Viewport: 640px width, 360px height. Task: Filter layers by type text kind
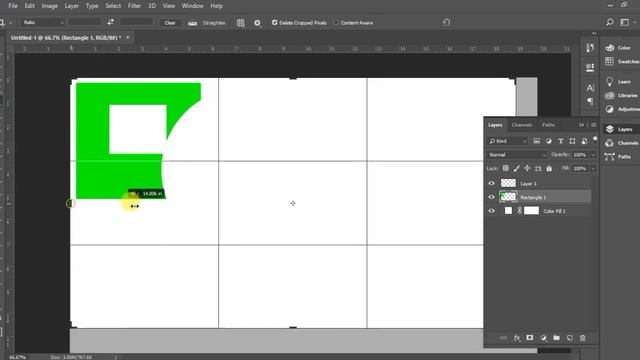tap(560, 141)
